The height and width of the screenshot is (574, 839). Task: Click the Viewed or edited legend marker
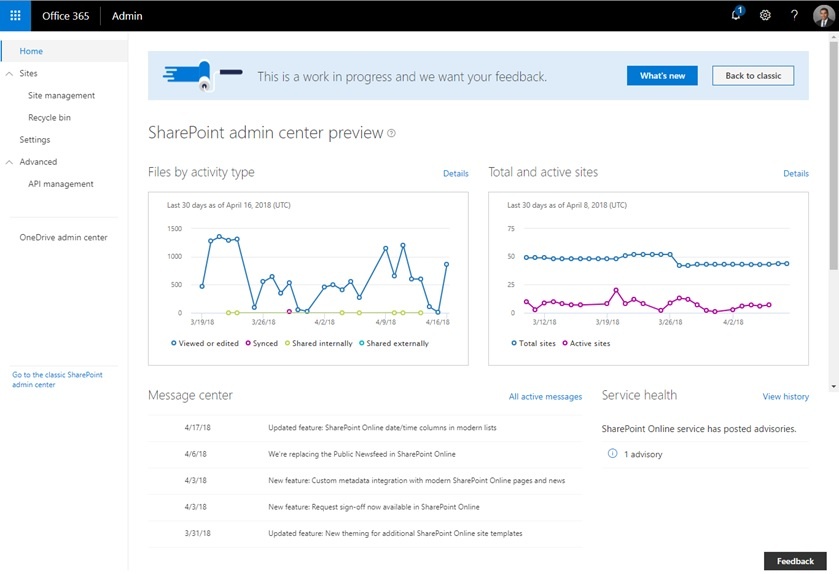173,343
